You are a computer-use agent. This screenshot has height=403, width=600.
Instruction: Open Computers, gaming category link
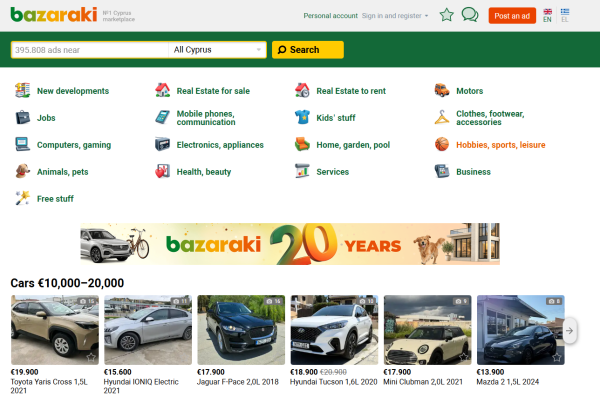coord(74,145)
